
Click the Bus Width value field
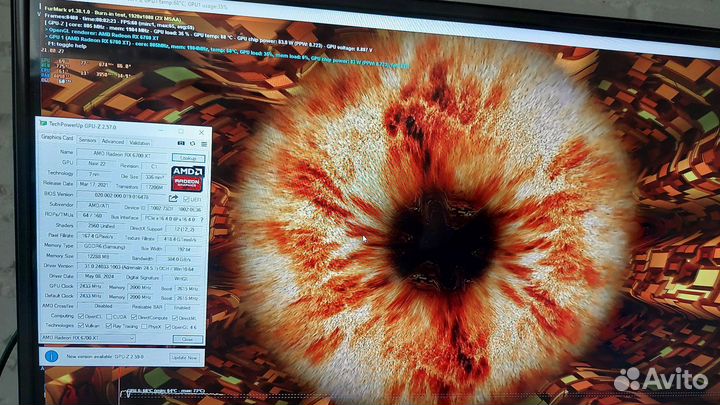184,249
